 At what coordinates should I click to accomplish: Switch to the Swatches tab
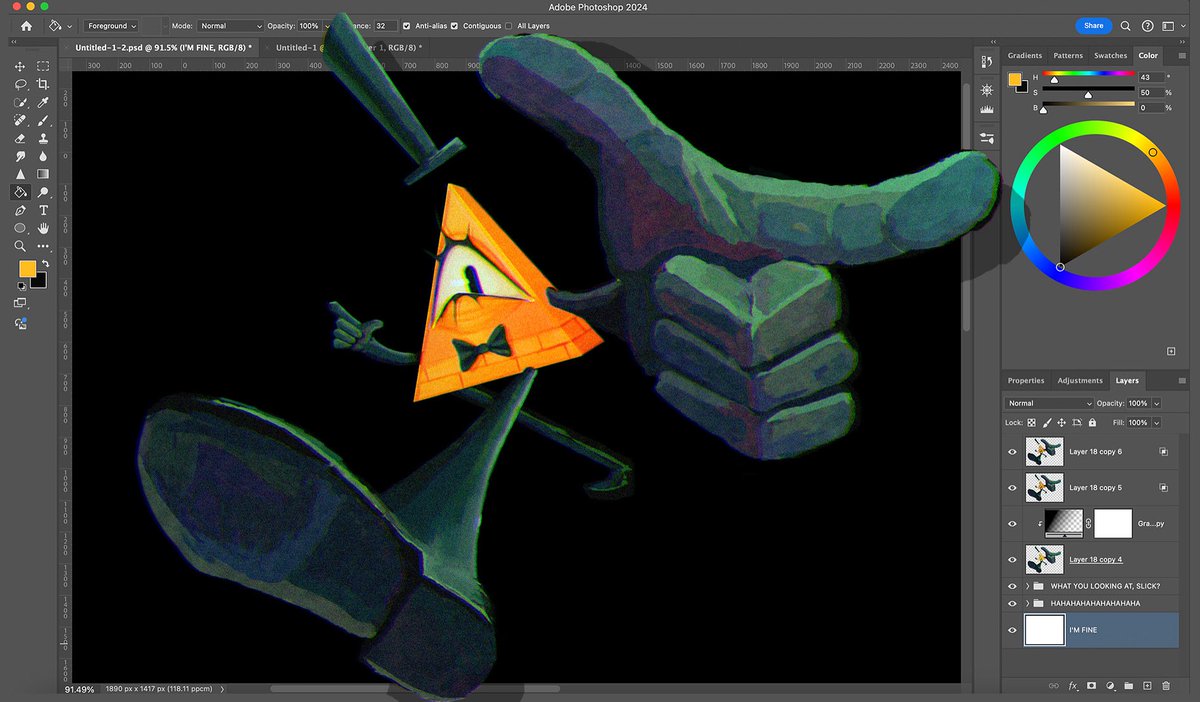tap(1111, 56)
